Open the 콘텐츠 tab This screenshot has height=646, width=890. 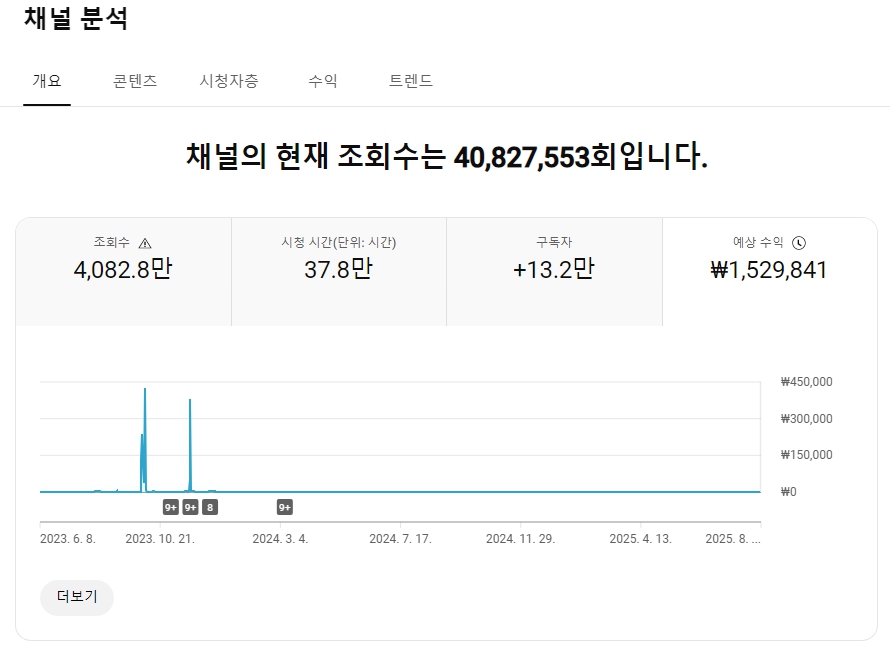coord(135,81)
